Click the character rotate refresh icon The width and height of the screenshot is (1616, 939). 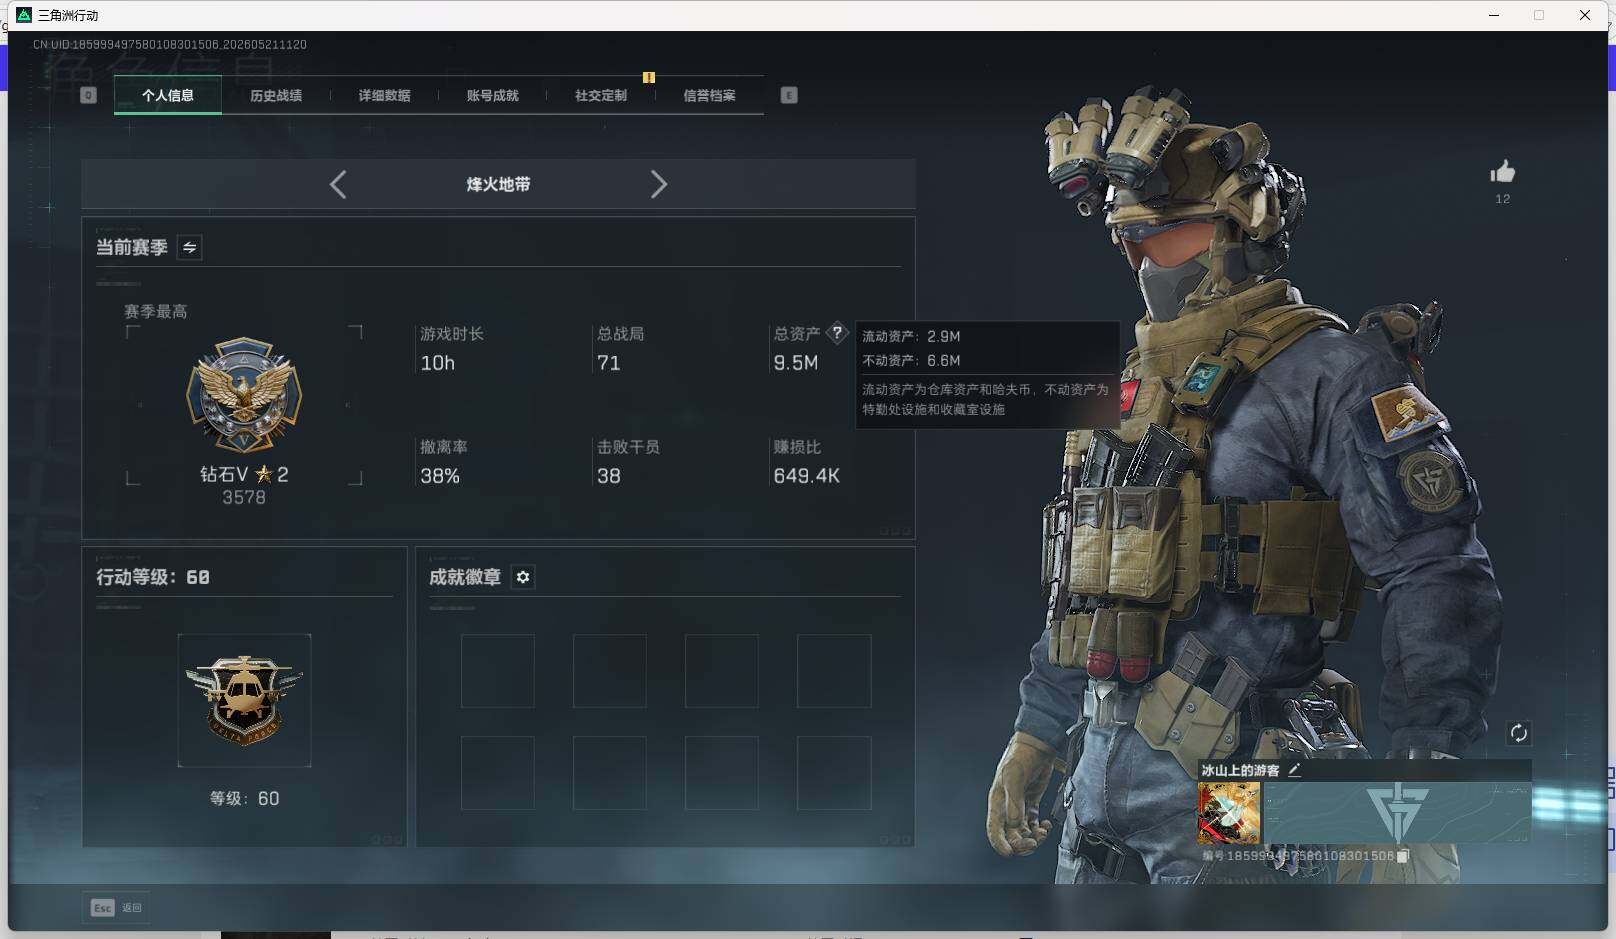tap(1518, 733)
